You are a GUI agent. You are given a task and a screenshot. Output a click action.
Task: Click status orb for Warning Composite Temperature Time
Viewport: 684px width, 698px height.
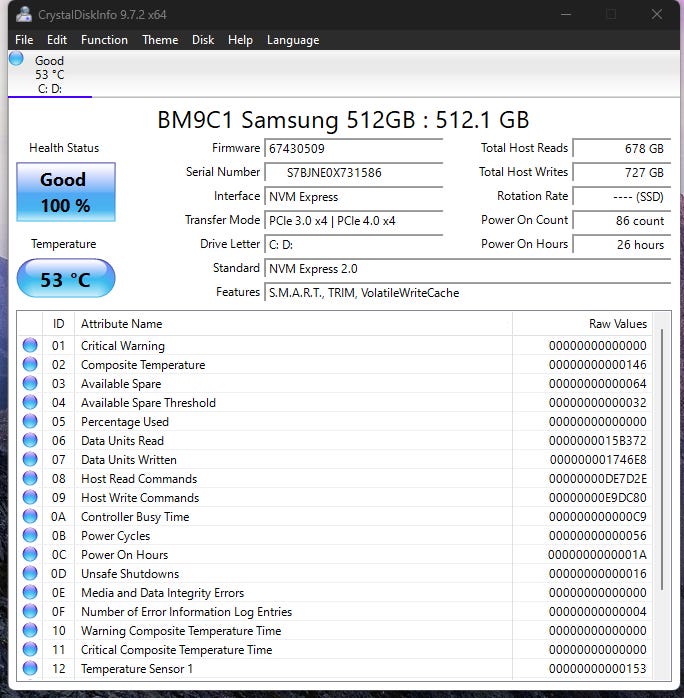tap(30, 630)
